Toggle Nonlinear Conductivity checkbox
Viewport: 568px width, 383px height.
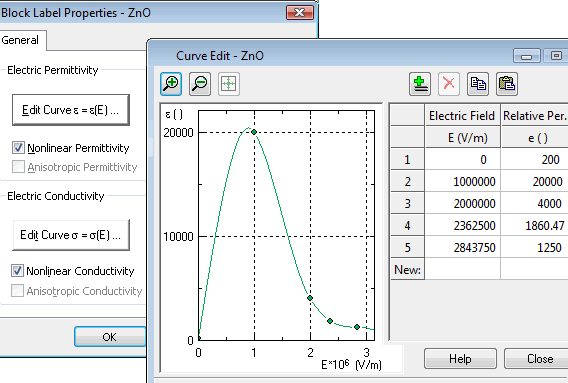tap(17, 271)
